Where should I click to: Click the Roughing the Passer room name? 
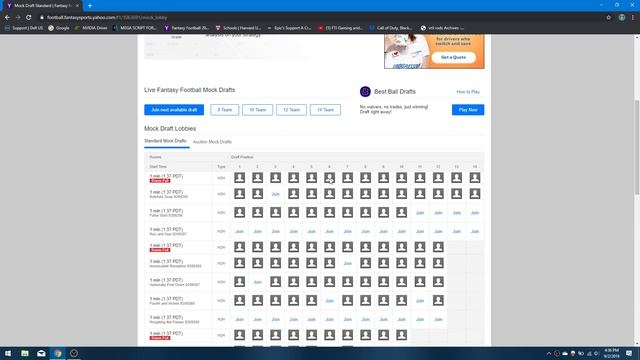(174, 322)
